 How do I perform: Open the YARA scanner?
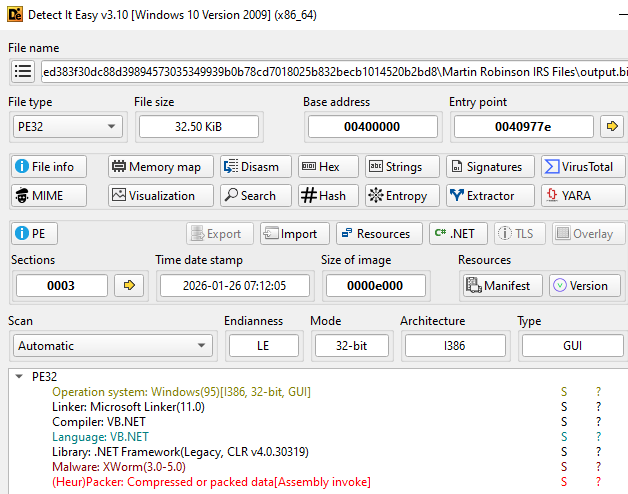579,196
